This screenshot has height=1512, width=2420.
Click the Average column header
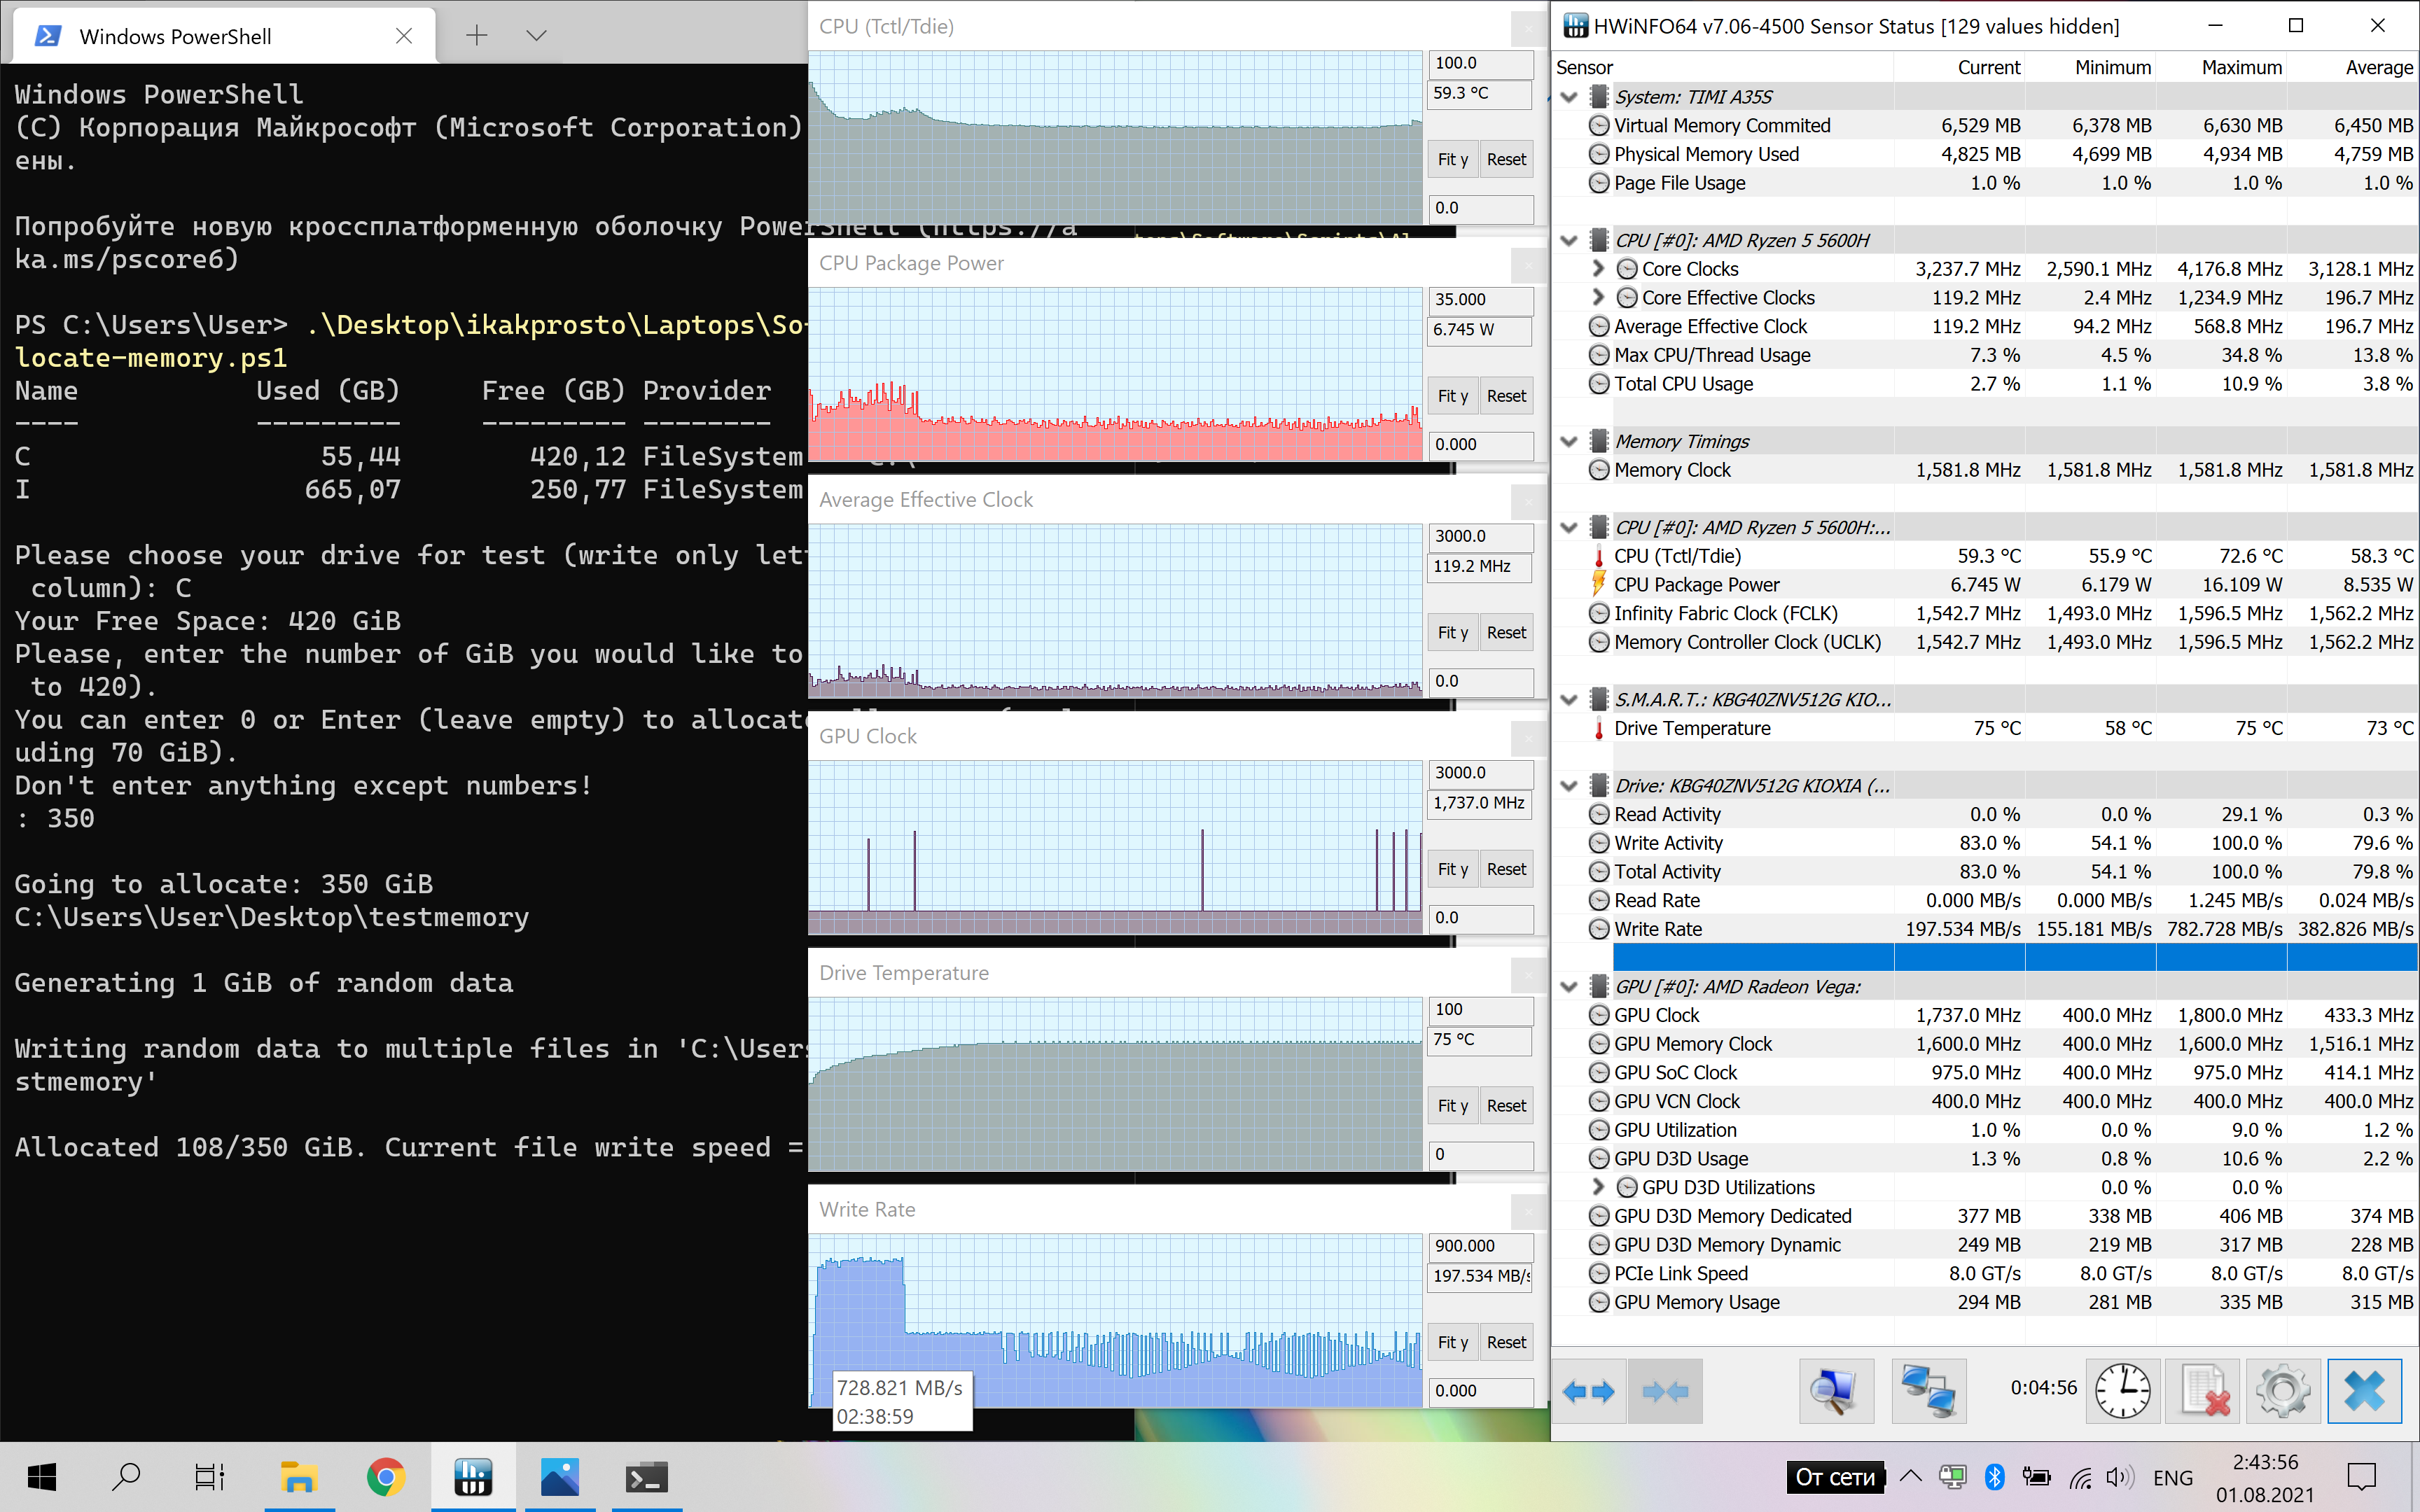(2352, 67)
